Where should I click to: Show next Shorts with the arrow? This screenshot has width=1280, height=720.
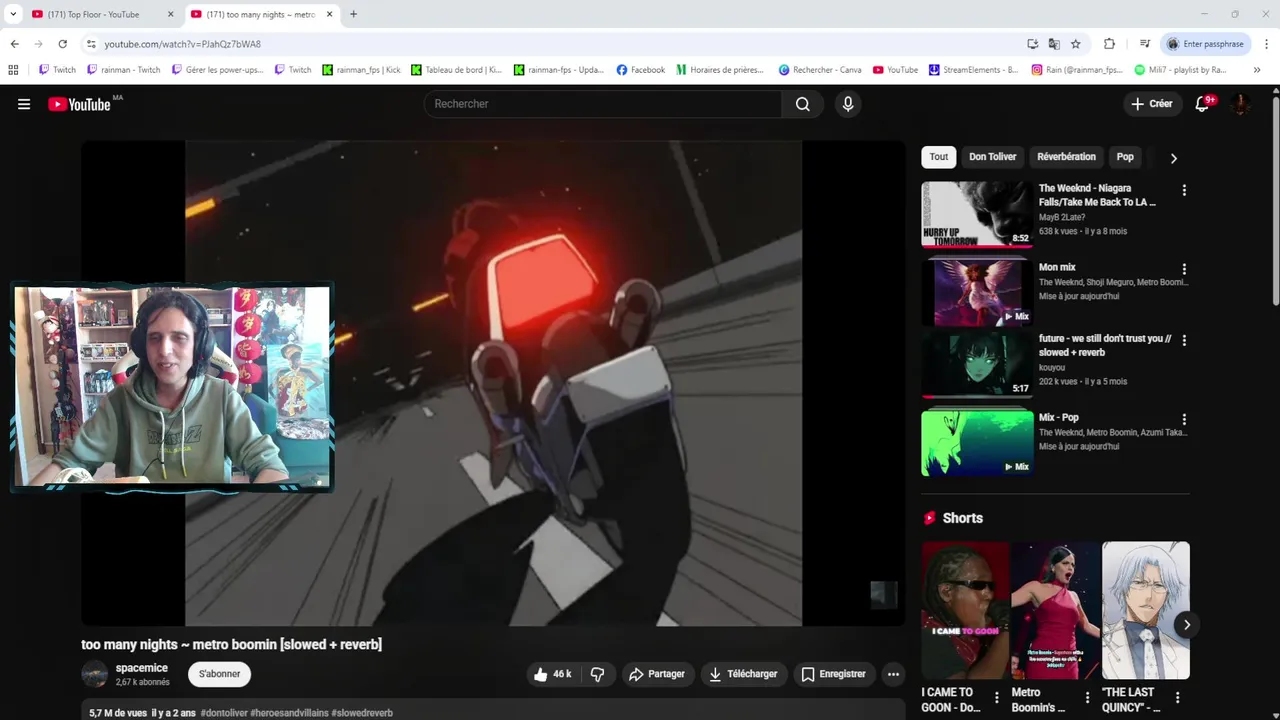point(1186,625)
